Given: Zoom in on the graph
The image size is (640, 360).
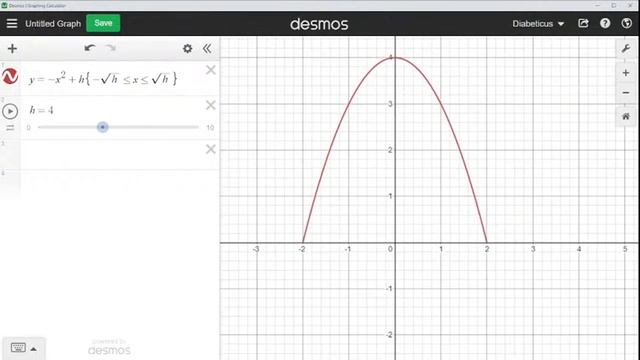Looking at the screenshot, I should click(x=625, y=73).
